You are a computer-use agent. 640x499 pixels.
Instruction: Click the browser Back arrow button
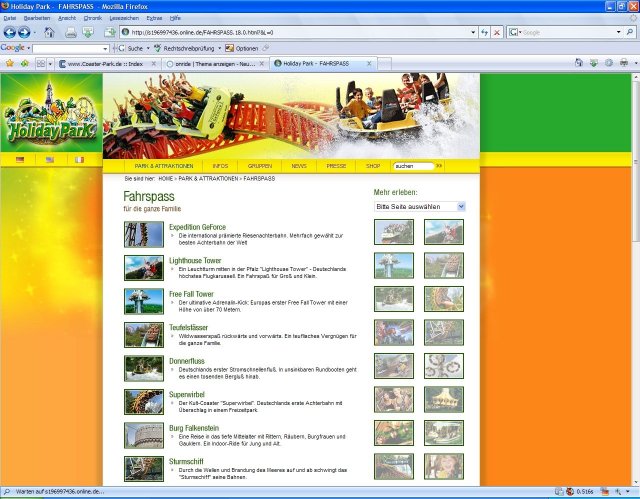tap(10, 32)
